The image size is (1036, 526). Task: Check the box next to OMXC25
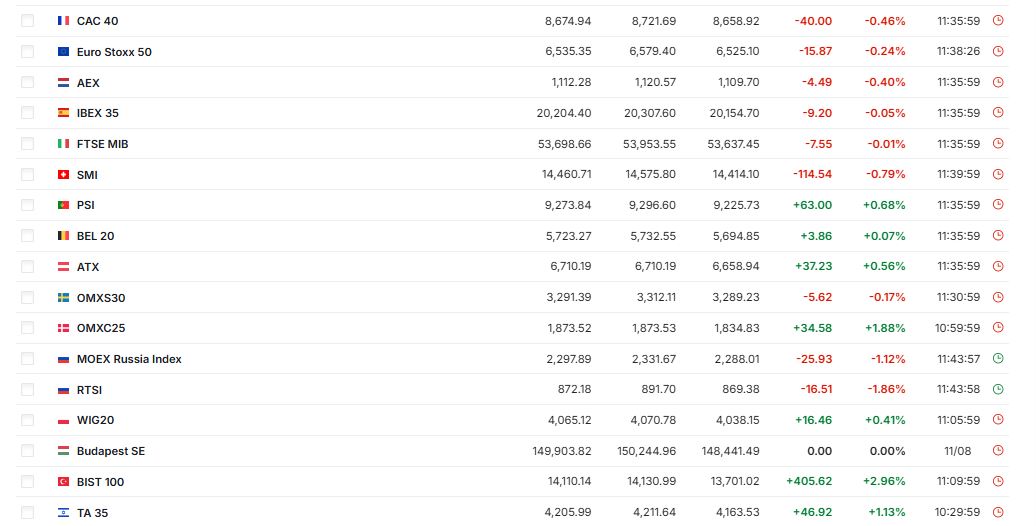[x=27, y=328]
